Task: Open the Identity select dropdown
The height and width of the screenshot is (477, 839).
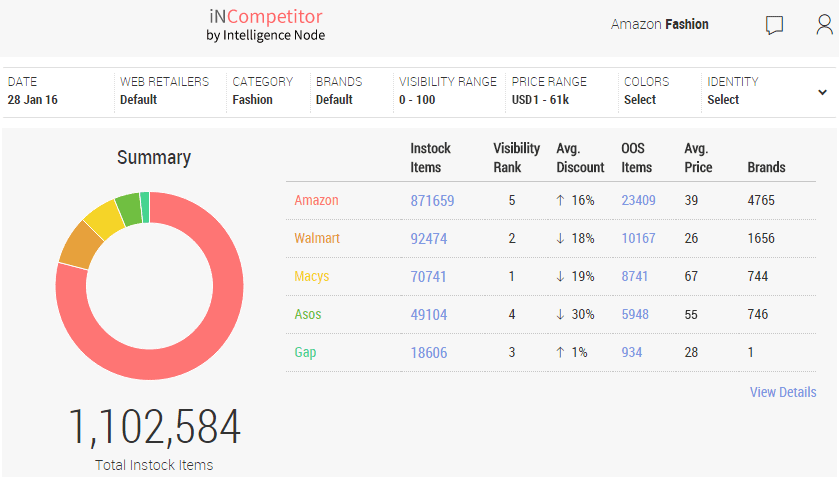Action: point(733,90)
